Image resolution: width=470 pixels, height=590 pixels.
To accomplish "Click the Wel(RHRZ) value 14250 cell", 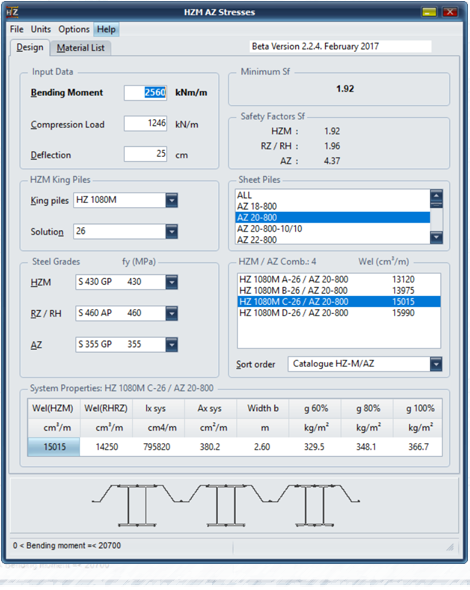I will (x=106, y=447).
